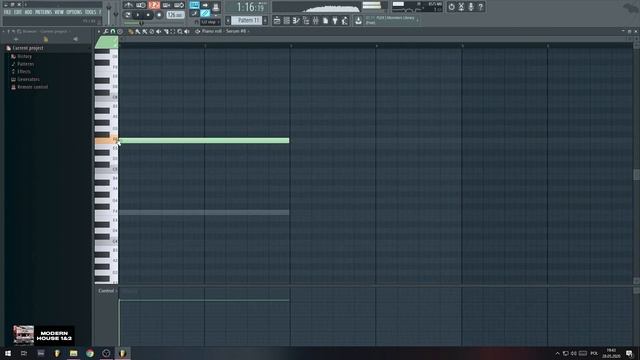
Task: Select previous pattern with left arrow
Action: (x=228, y=20)
